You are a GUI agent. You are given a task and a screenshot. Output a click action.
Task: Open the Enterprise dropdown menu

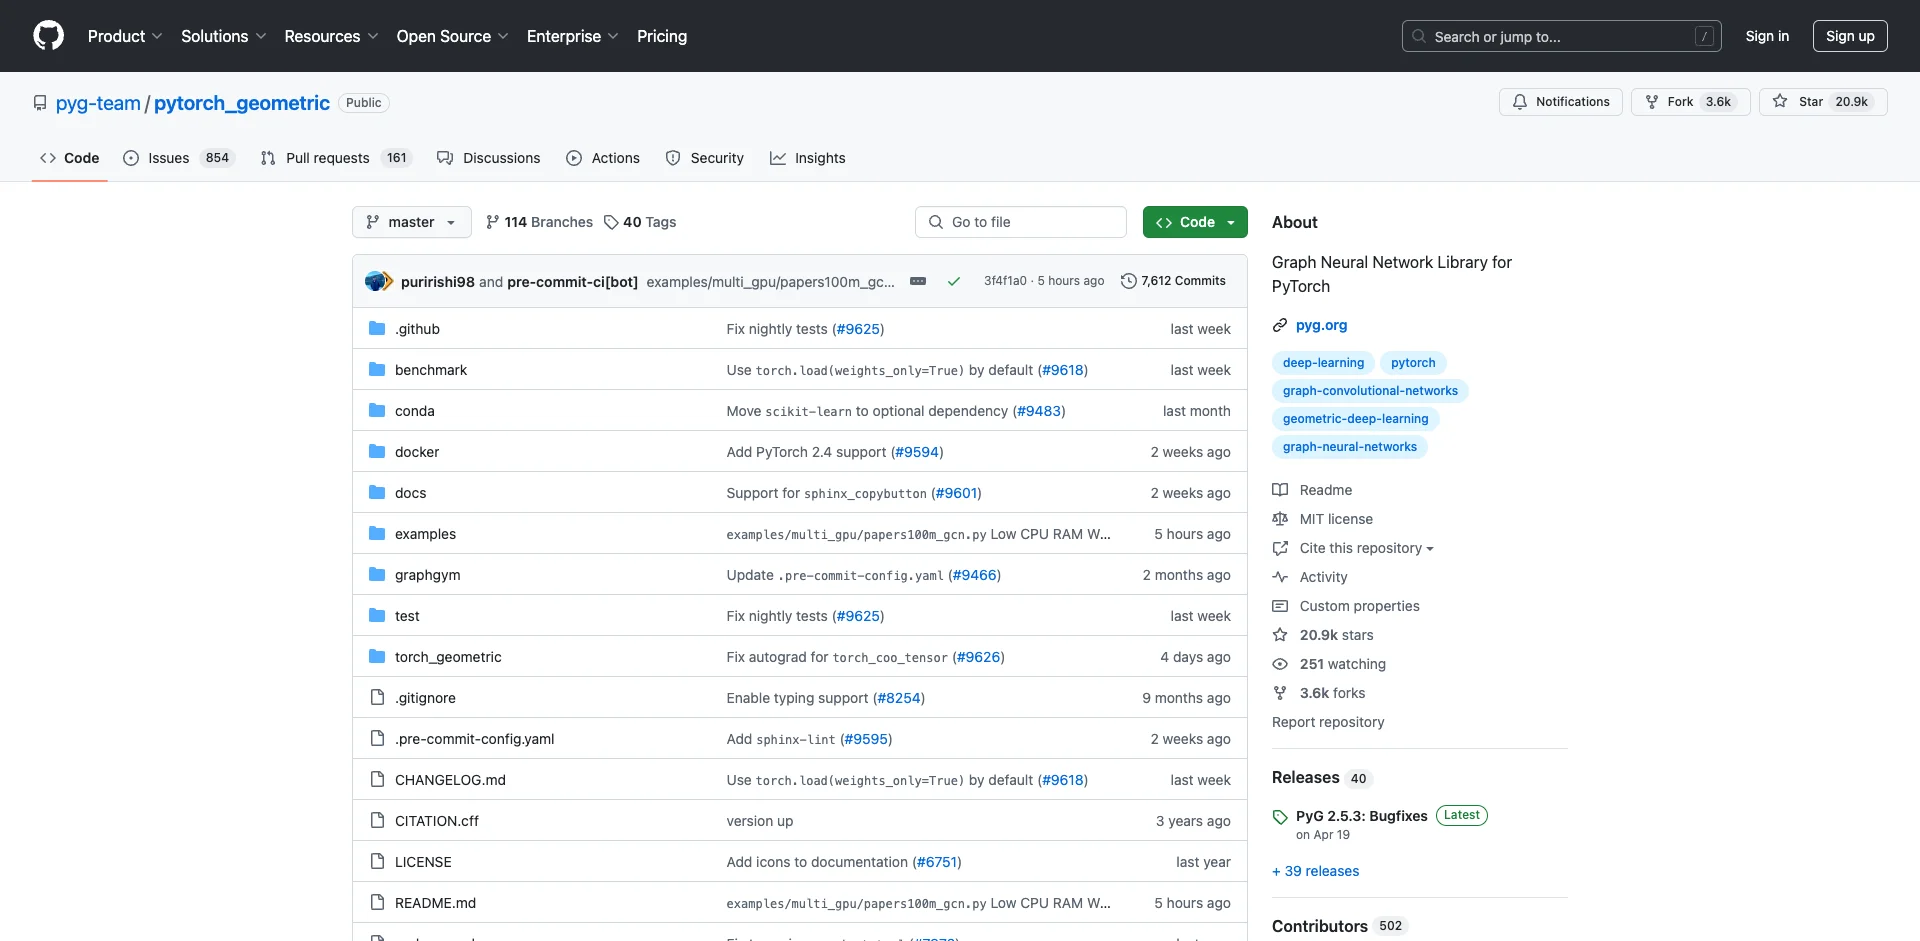(573, 36)
